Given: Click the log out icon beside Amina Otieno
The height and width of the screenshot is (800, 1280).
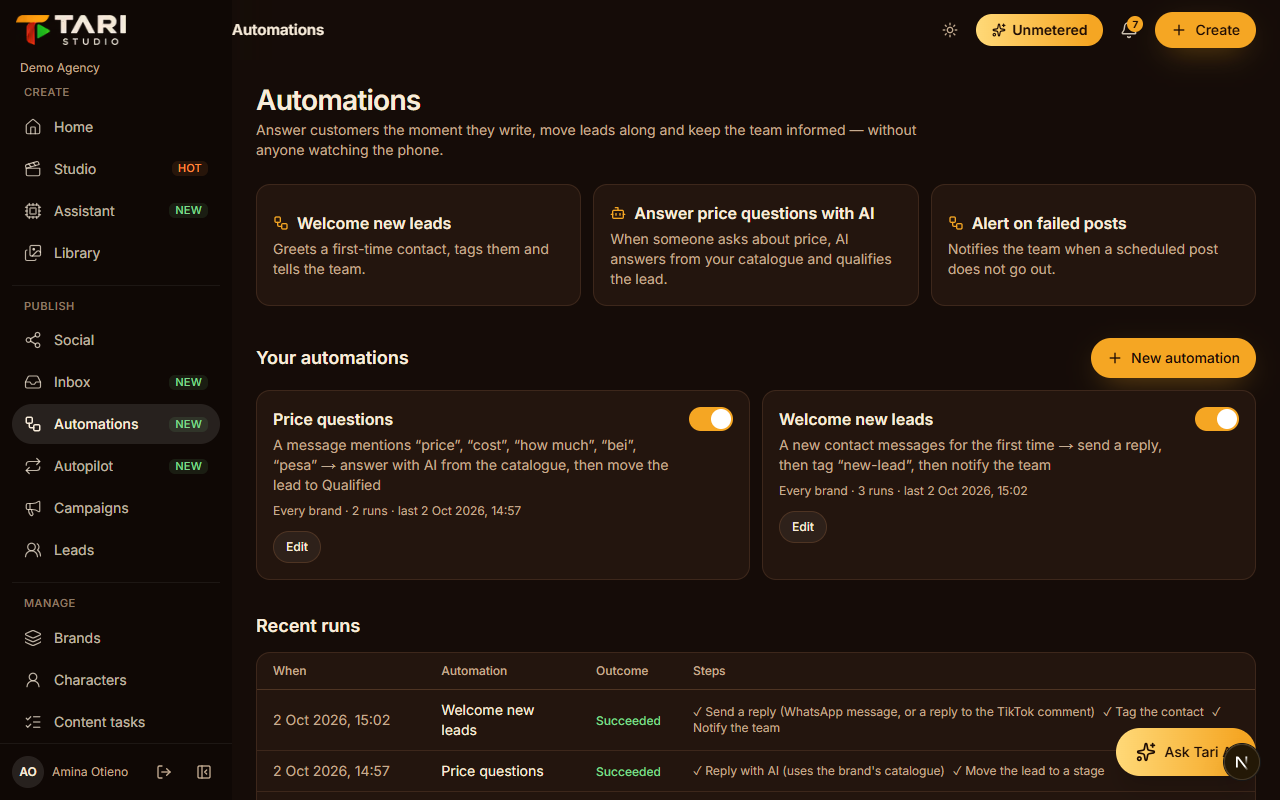Looking at the screenshot, I should (164, 772).
